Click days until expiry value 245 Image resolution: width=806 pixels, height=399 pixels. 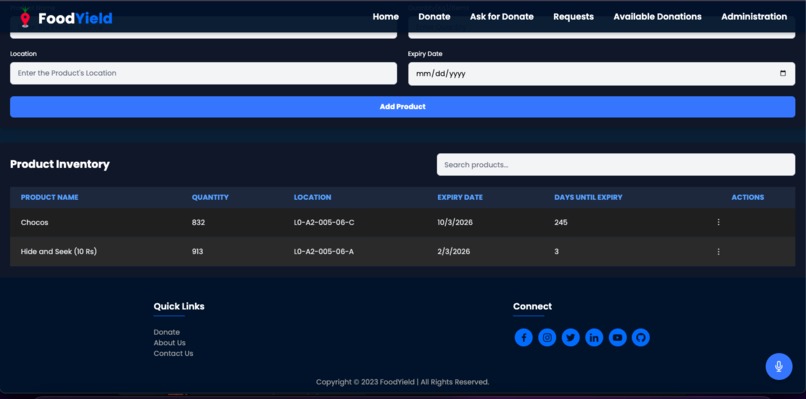click(x=561, y=223)
